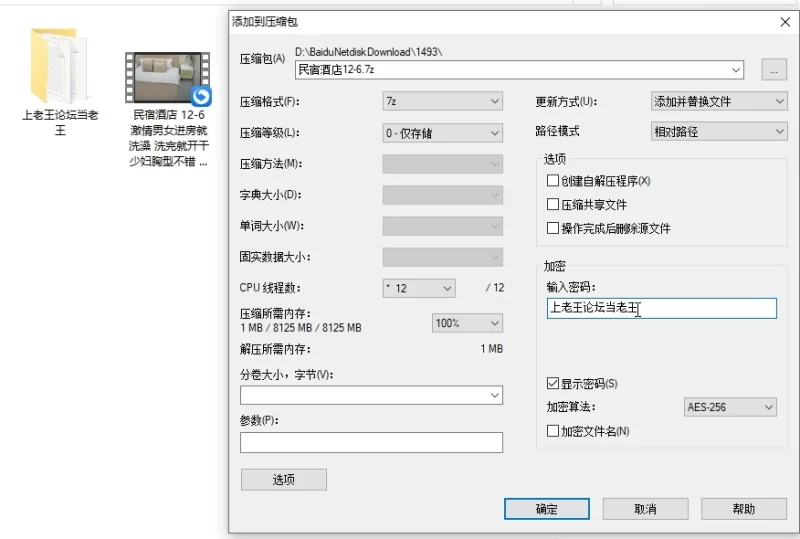This screenshot has height=539, width=800.
Task: Cancel the dialog with 取消 button
Action: click(x=645, y=509)
